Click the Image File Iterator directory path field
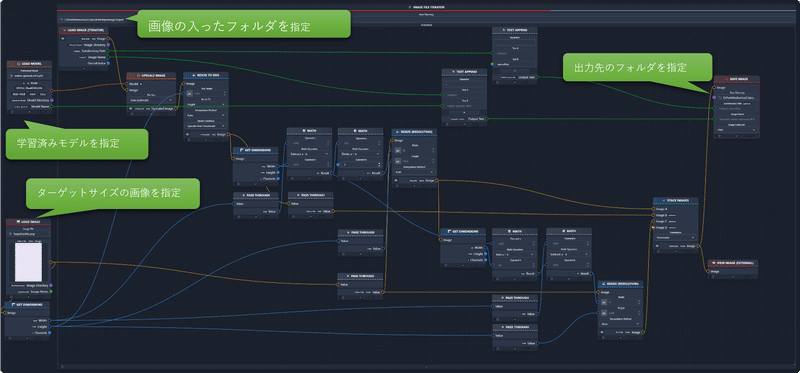This screenshot has width=800, height=373. click(428, 19)
